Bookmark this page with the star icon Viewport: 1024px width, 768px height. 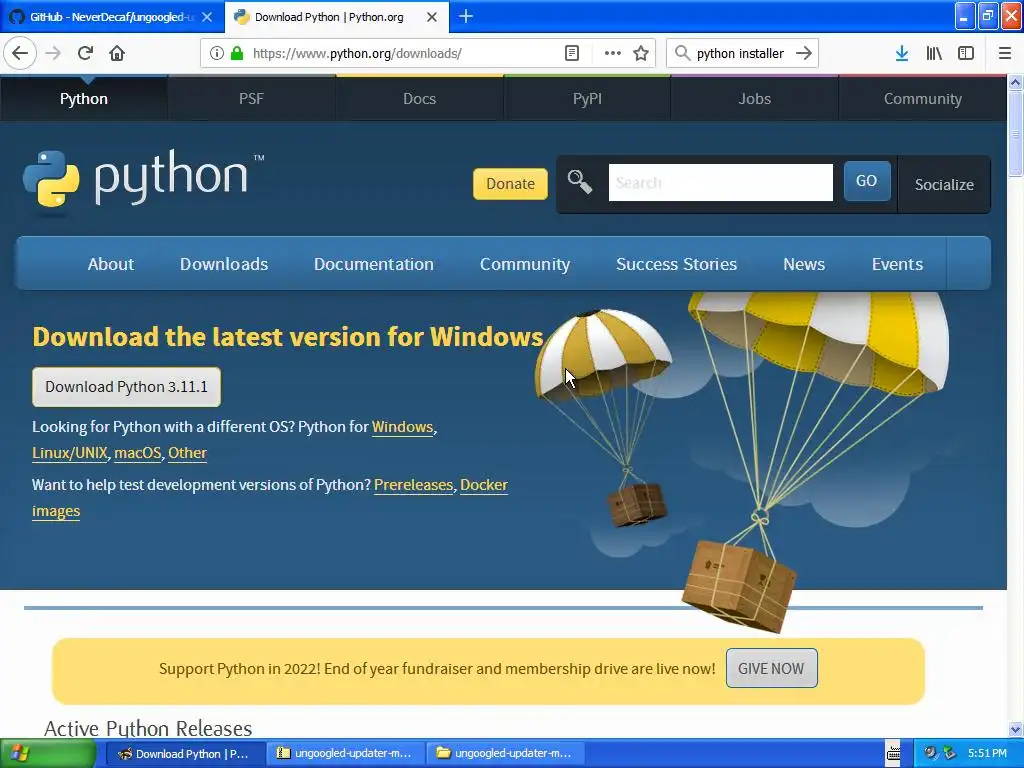[x=641, y=54]
